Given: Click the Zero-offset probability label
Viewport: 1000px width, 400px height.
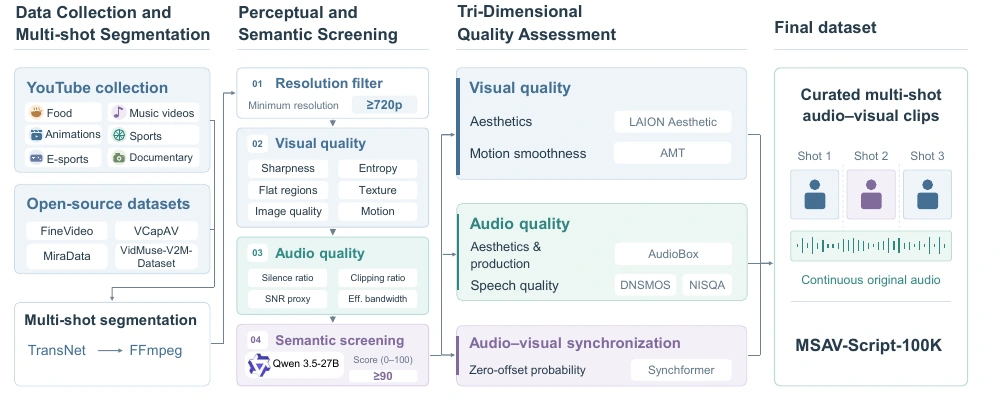Looking at the screenshot, I should [527, 370].
